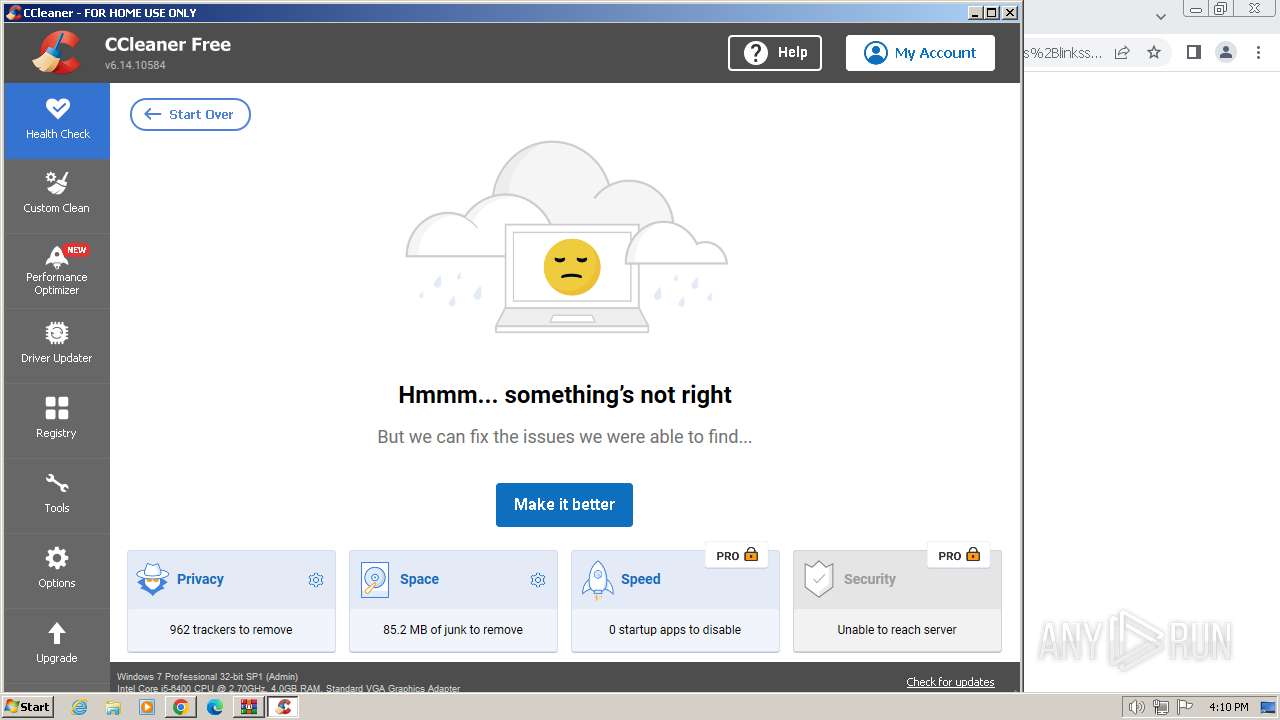1280x720 pixels.
Task: Open the Tools section
Action: [x=57, y=496]
